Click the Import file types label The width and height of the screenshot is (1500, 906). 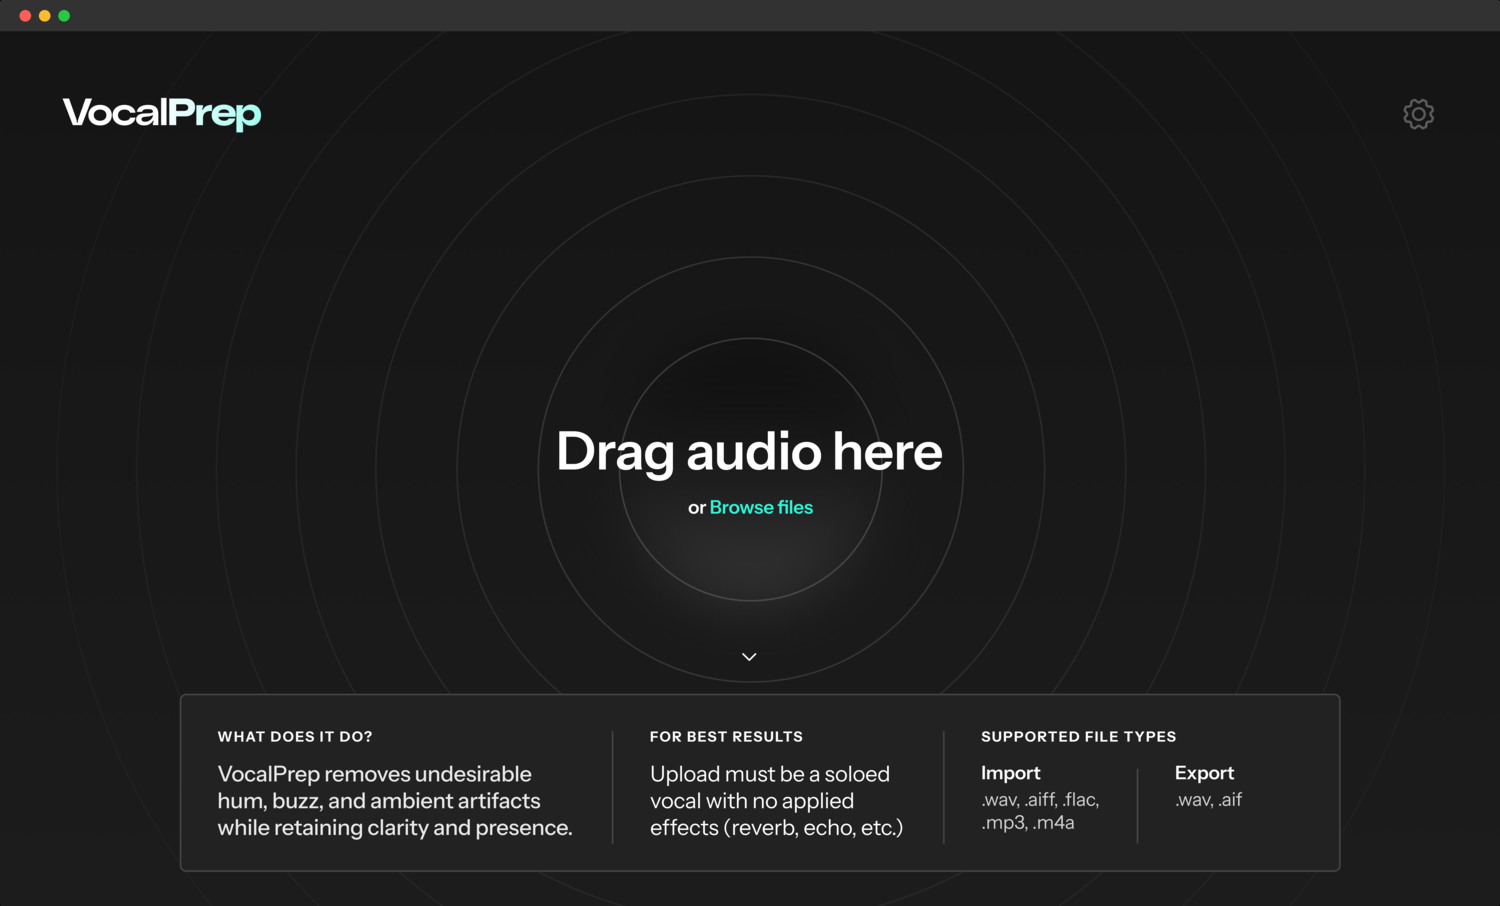pos(1010,772)
